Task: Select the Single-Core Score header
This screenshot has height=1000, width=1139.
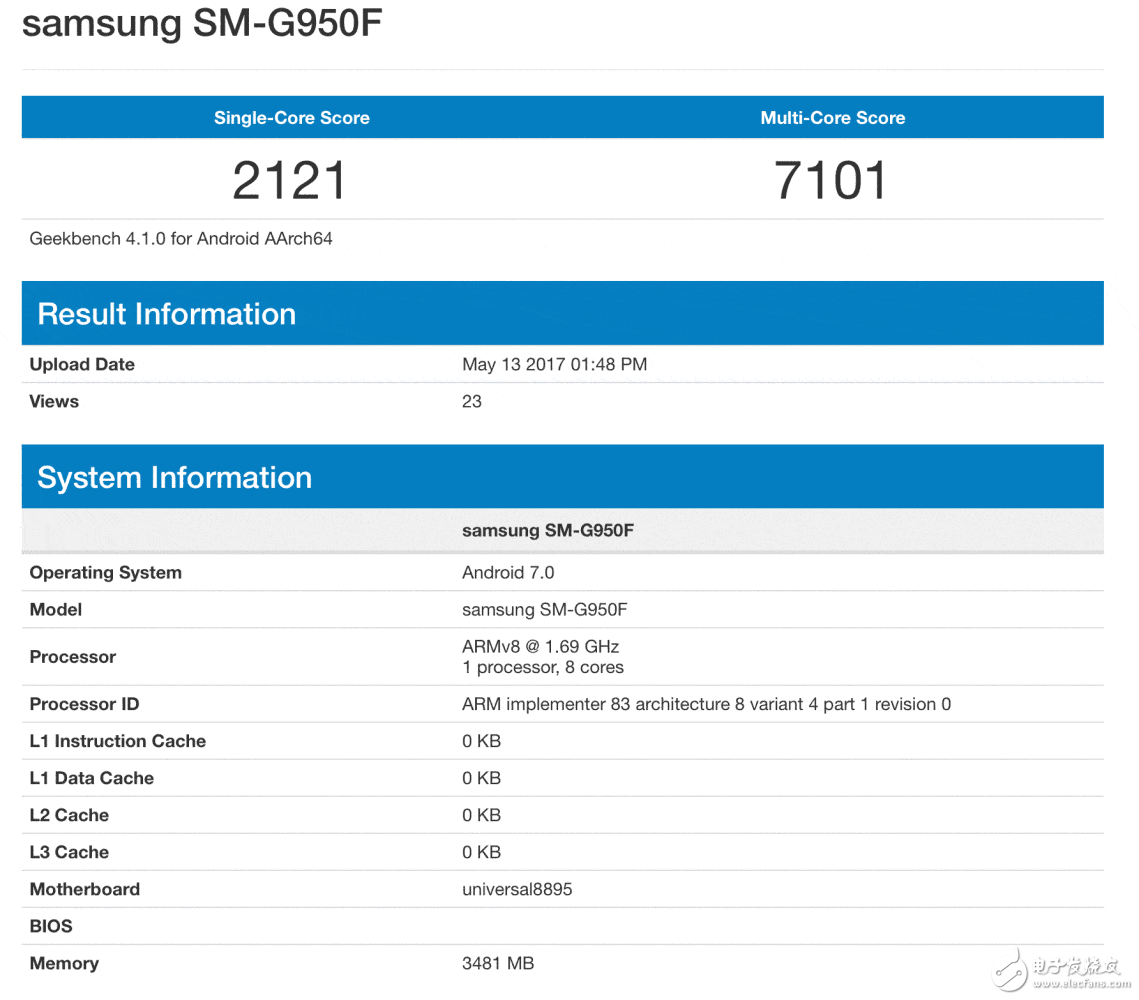Action: 291,118
